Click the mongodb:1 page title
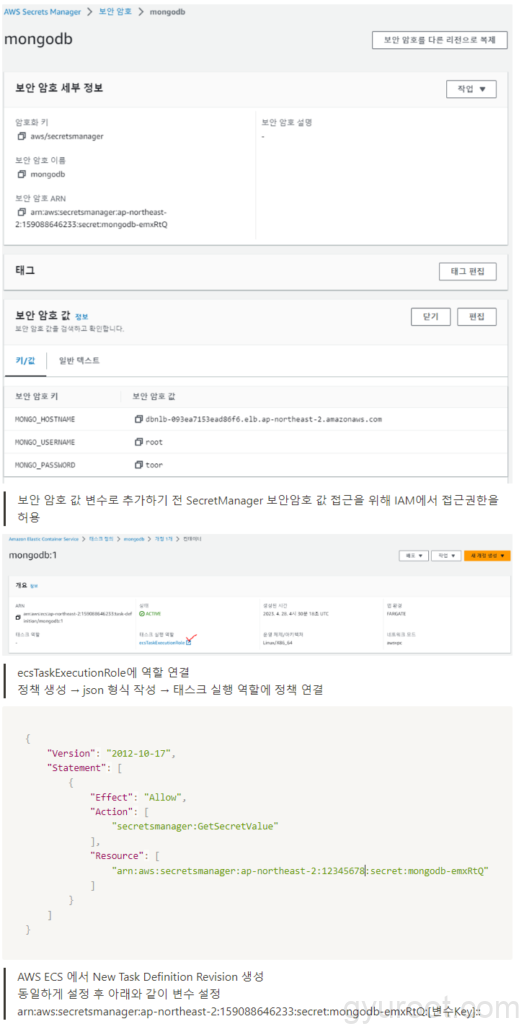This screenshot has height=1024, width=519. (33, 555)
